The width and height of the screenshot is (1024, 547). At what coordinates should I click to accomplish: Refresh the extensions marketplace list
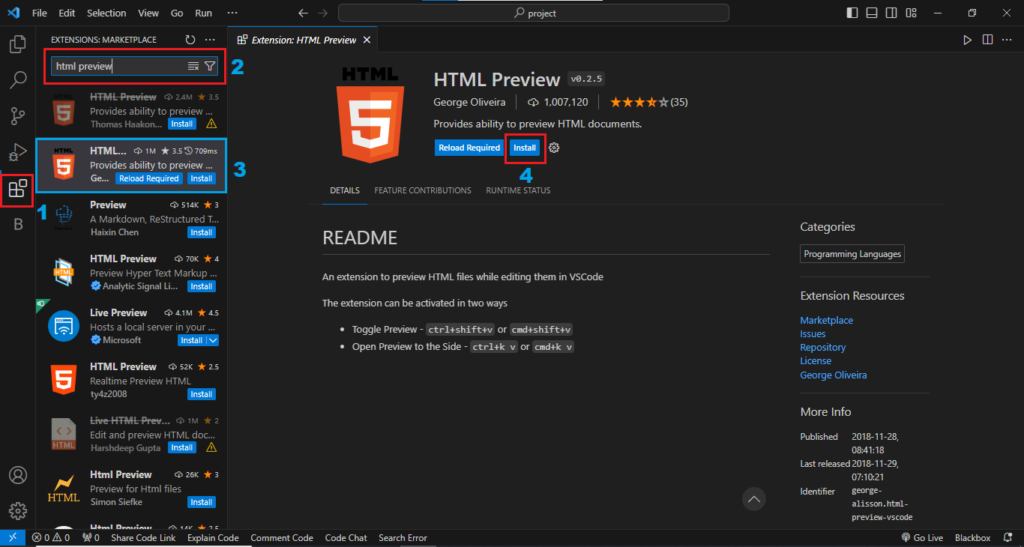190,40
